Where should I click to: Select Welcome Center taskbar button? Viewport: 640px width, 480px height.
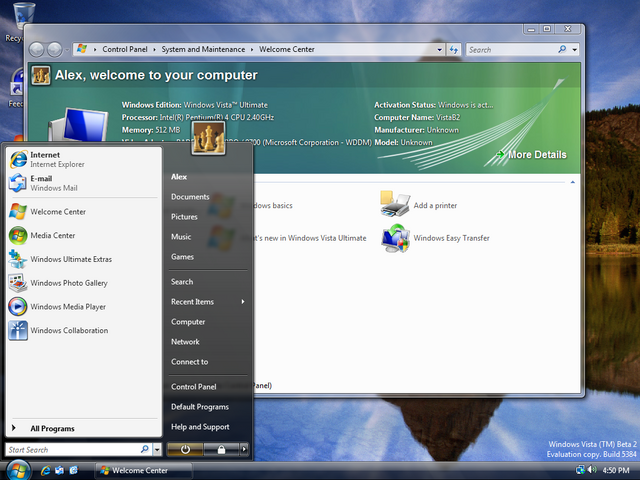144,470
